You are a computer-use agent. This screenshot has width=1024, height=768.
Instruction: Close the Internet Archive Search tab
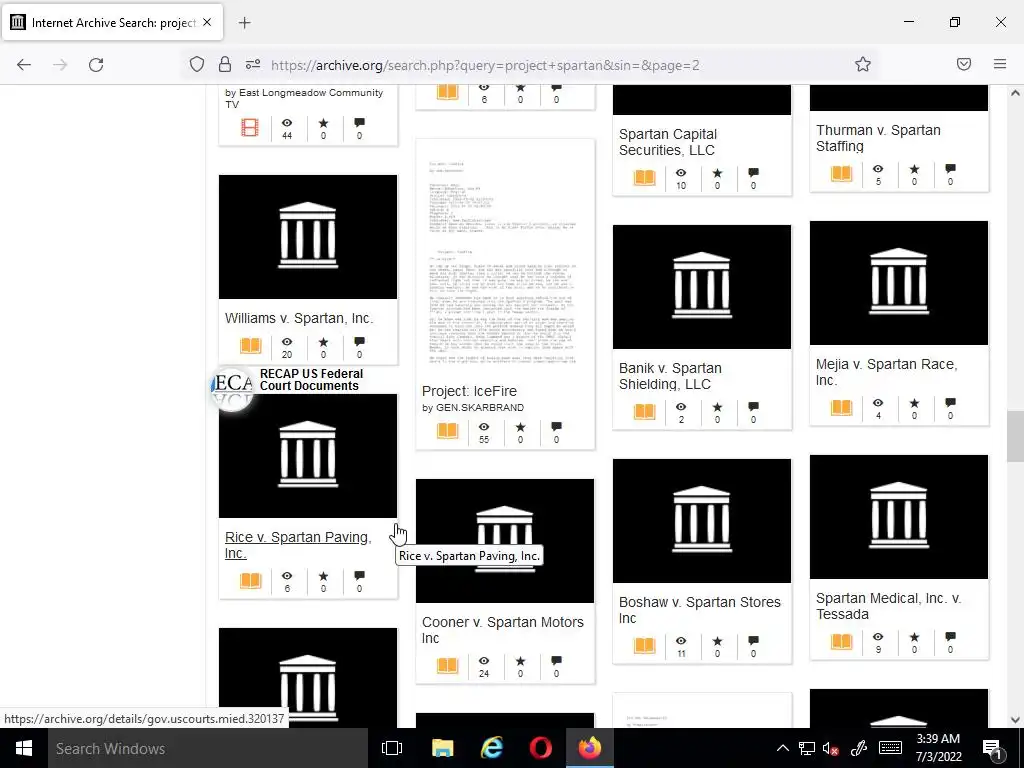207,22
